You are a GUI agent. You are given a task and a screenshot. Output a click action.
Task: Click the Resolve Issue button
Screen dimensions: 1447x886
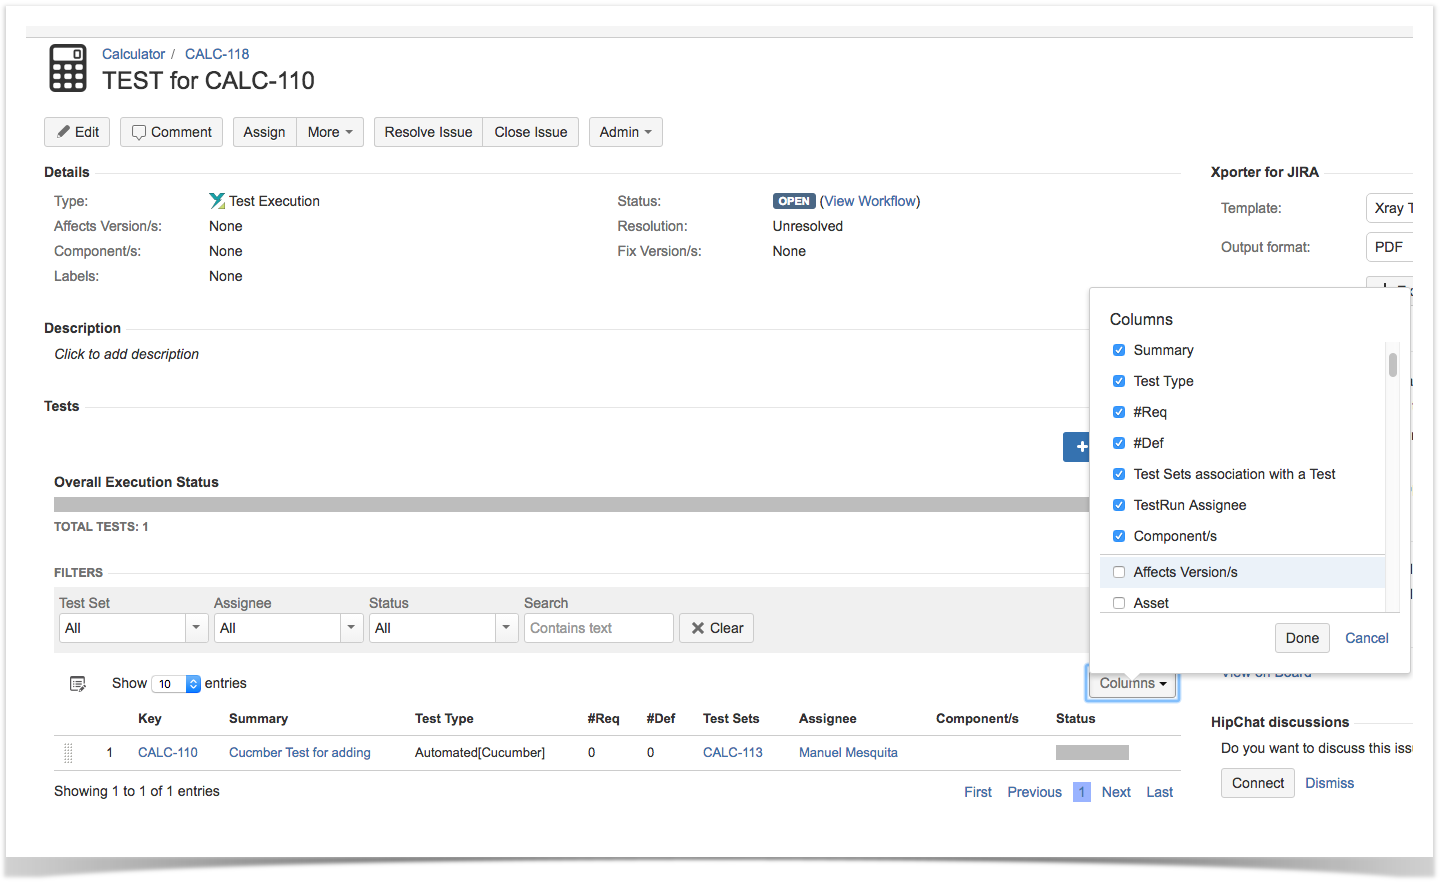[x=428, y=132]
